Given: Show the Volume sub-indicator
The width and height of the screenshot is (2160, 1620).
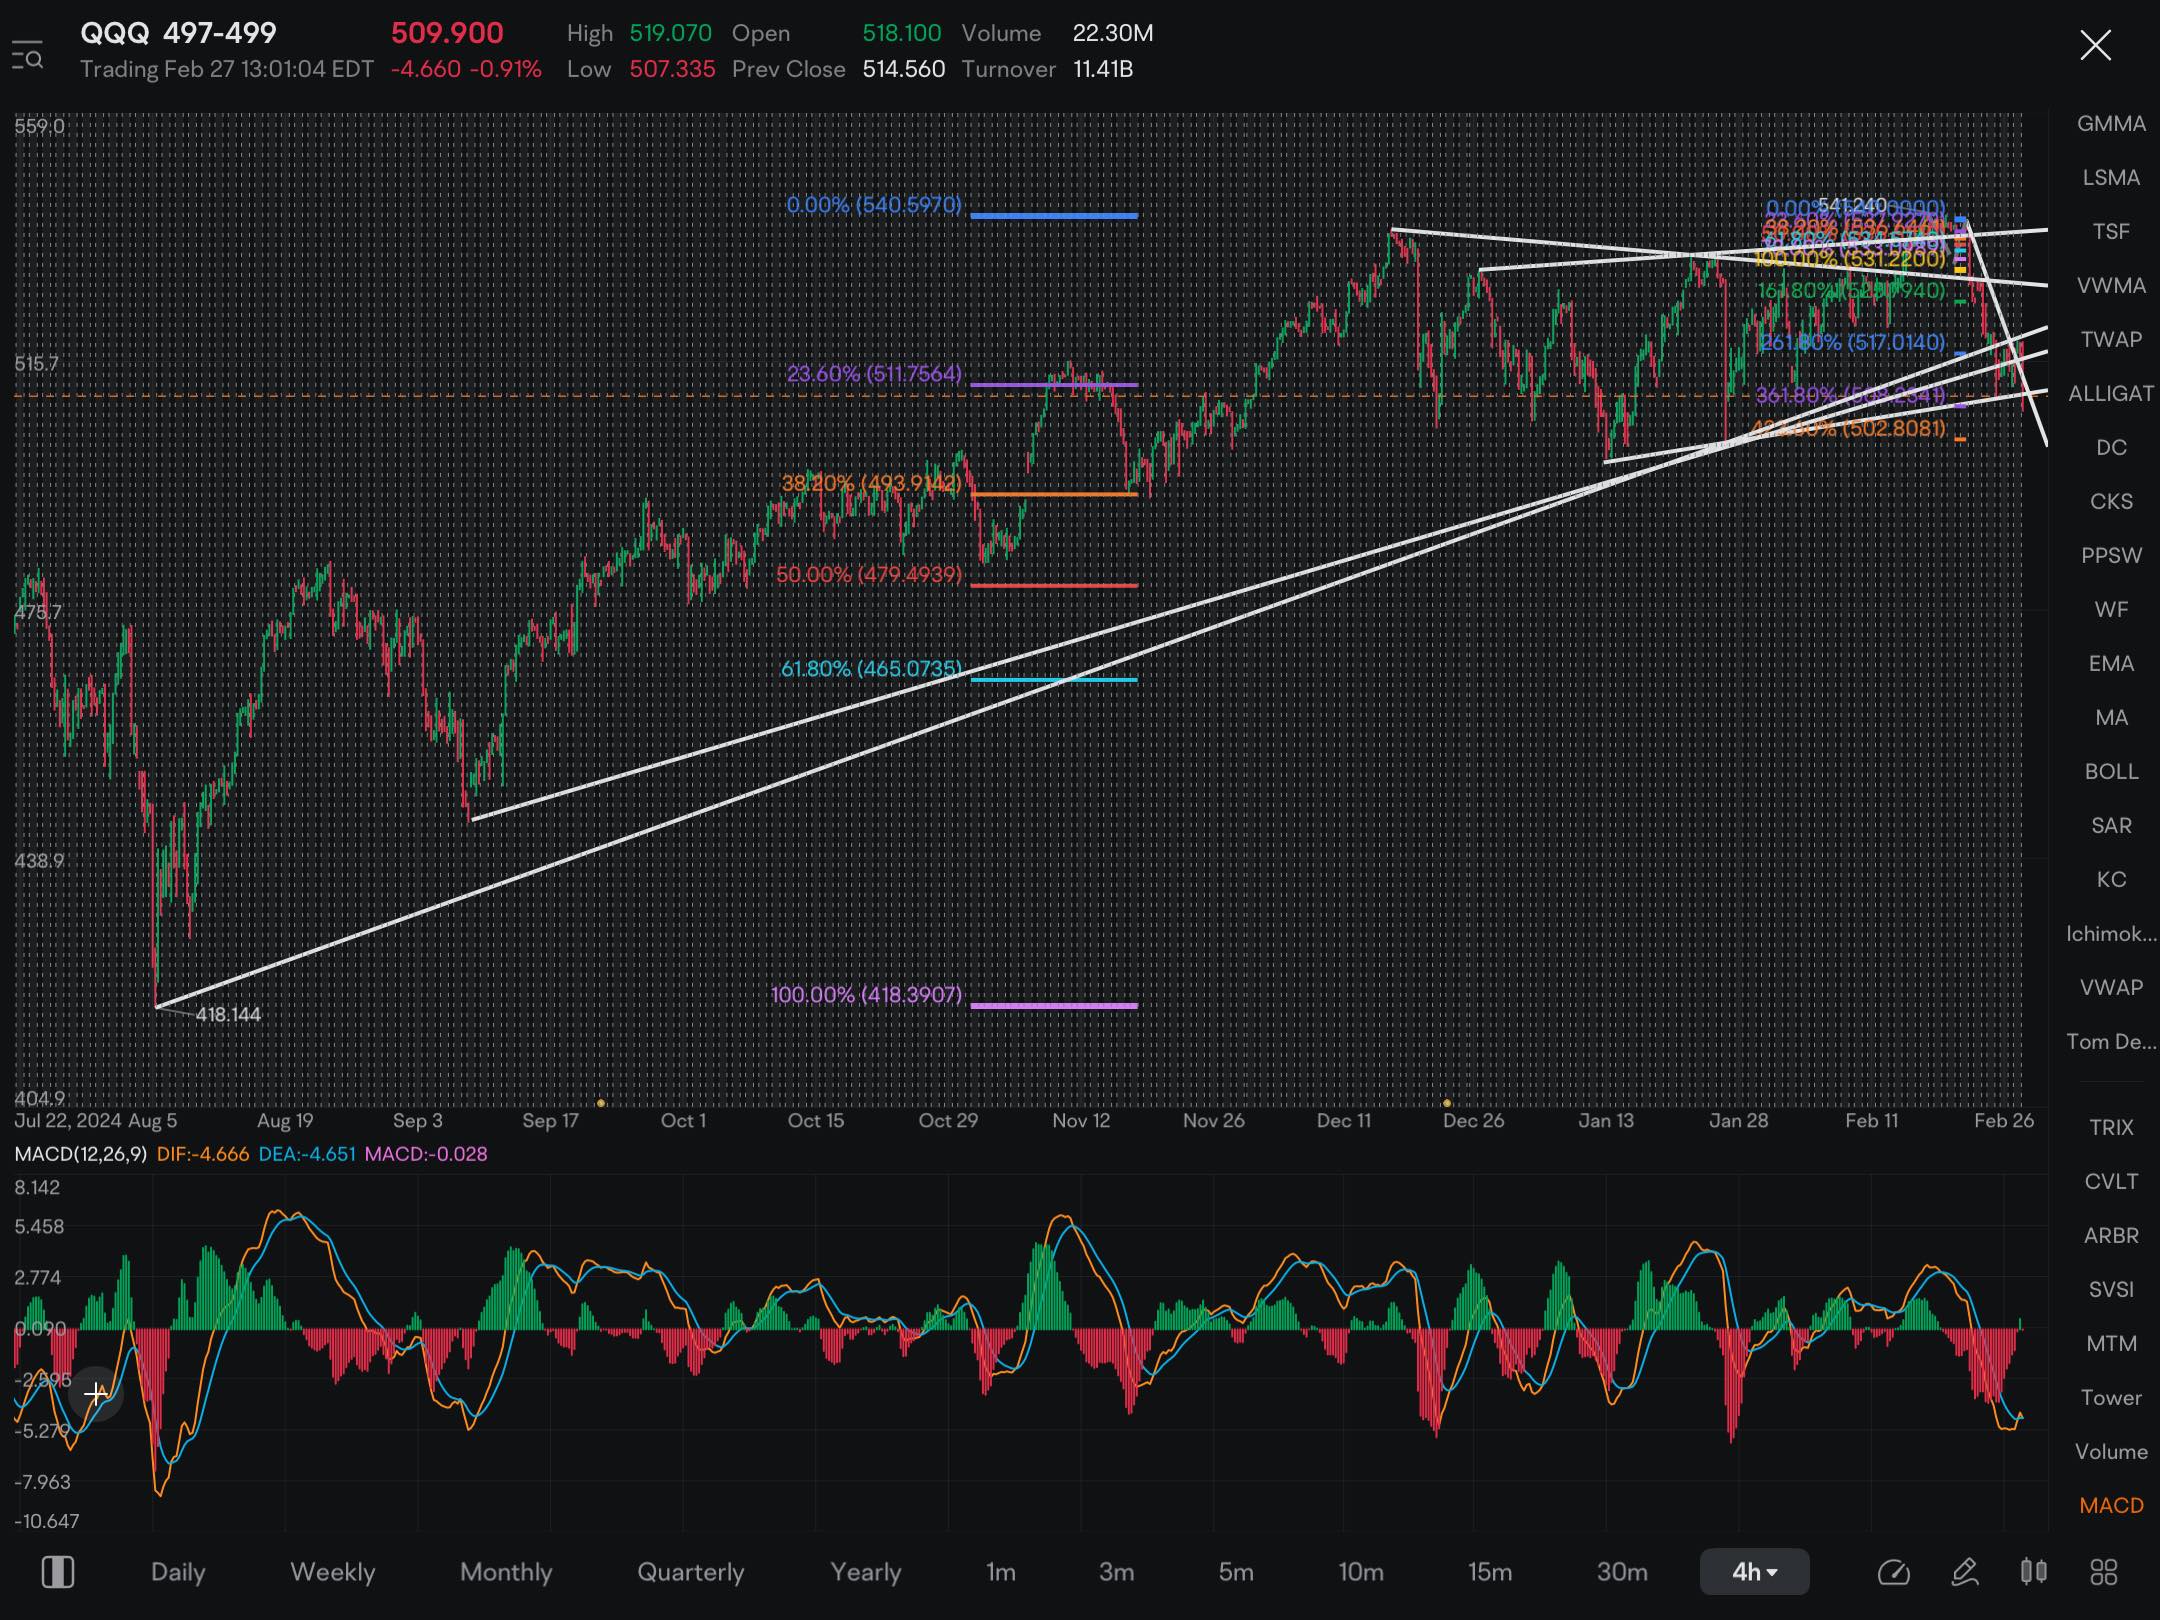Looking at the screenshot, I should tap(2111, 1451).
